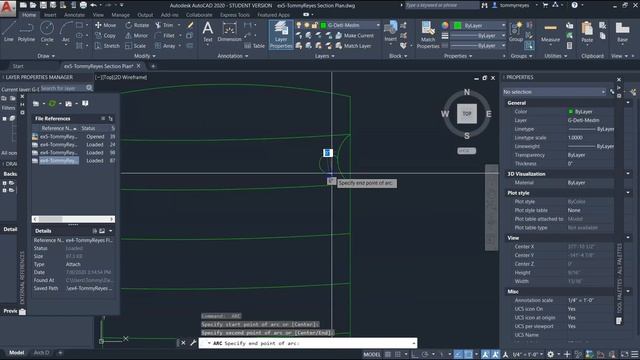The height and width of the screenshot is (360, 640).
Task: Open the layer name dropdown G-Detl-Medm
Action: [350, 25]
